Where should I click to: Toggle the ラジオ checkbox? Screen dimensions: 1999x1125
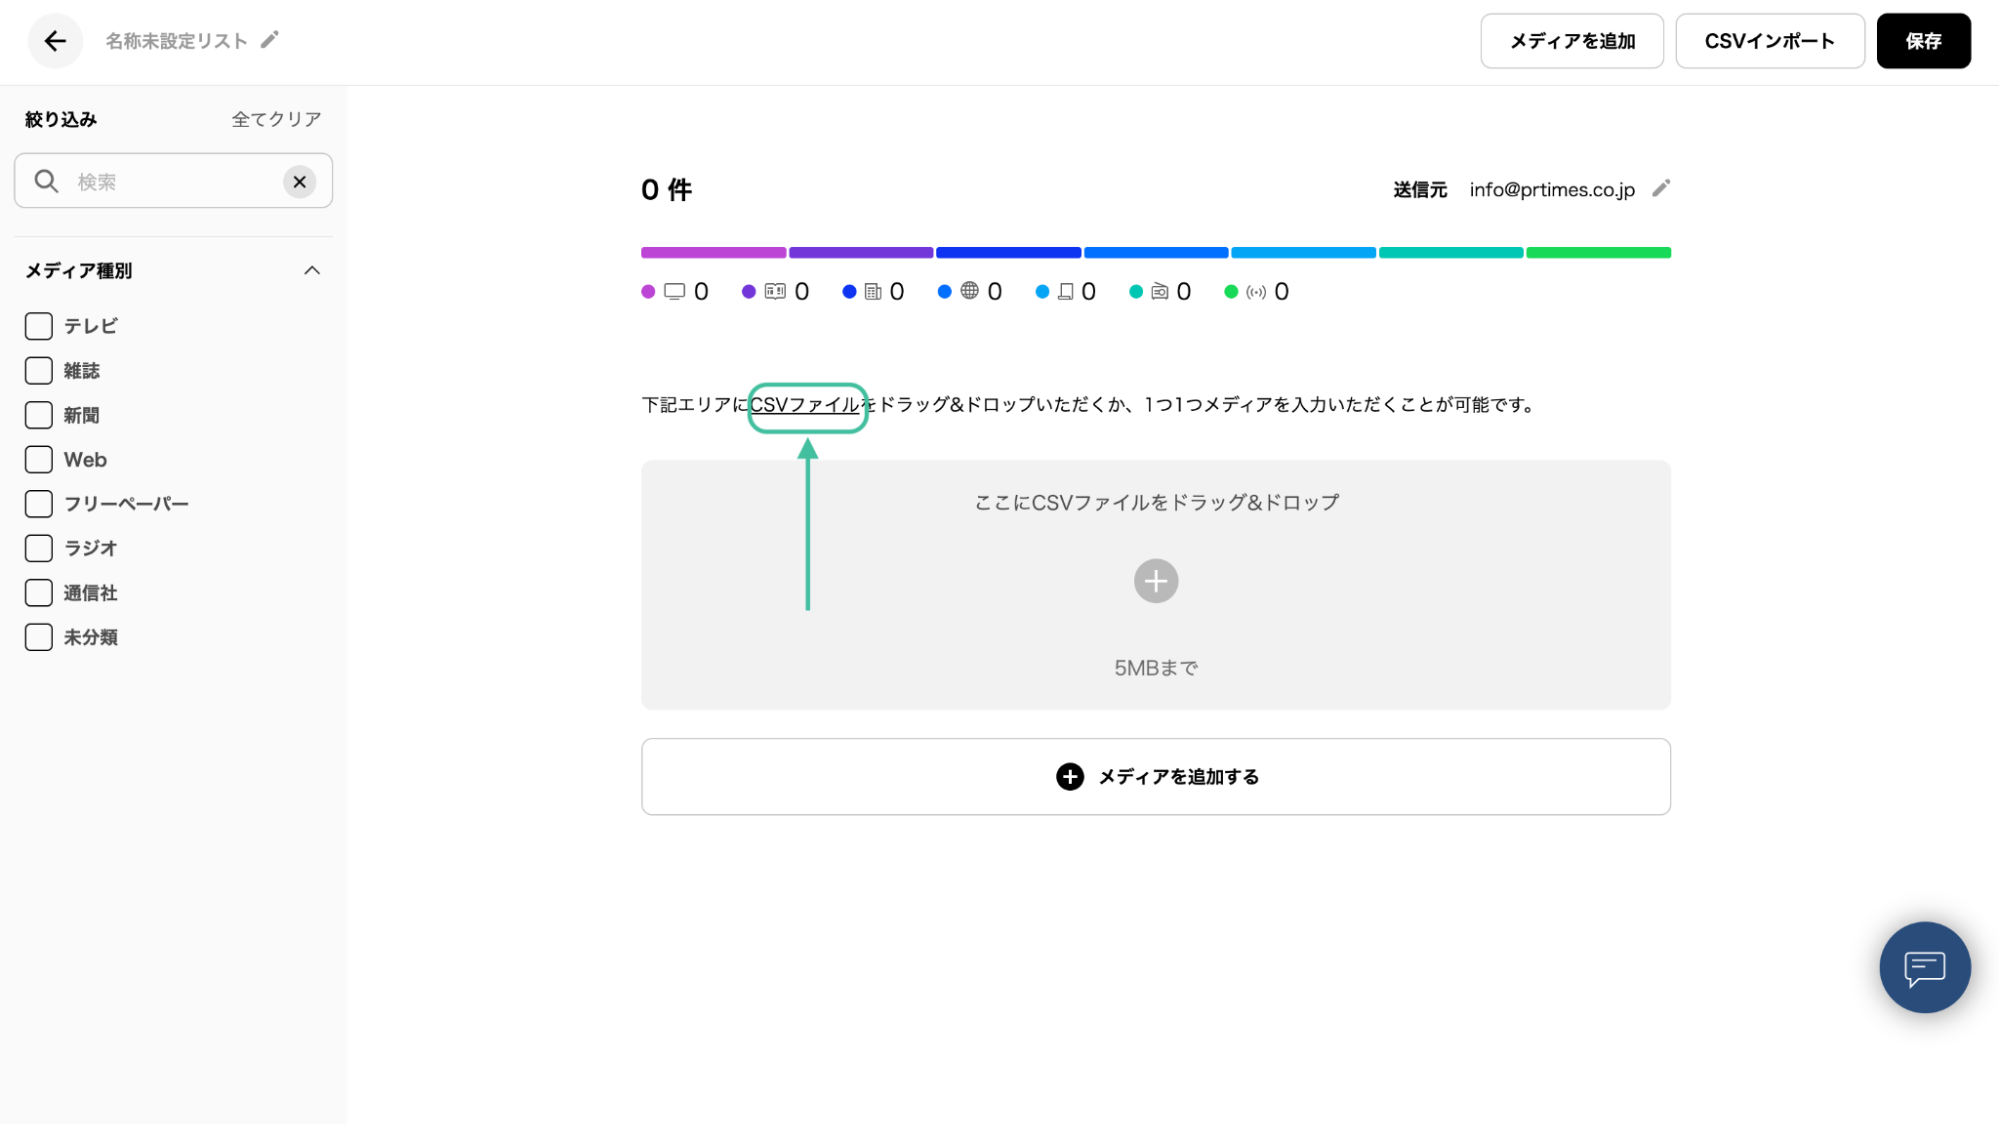click(x=39, y=548)
